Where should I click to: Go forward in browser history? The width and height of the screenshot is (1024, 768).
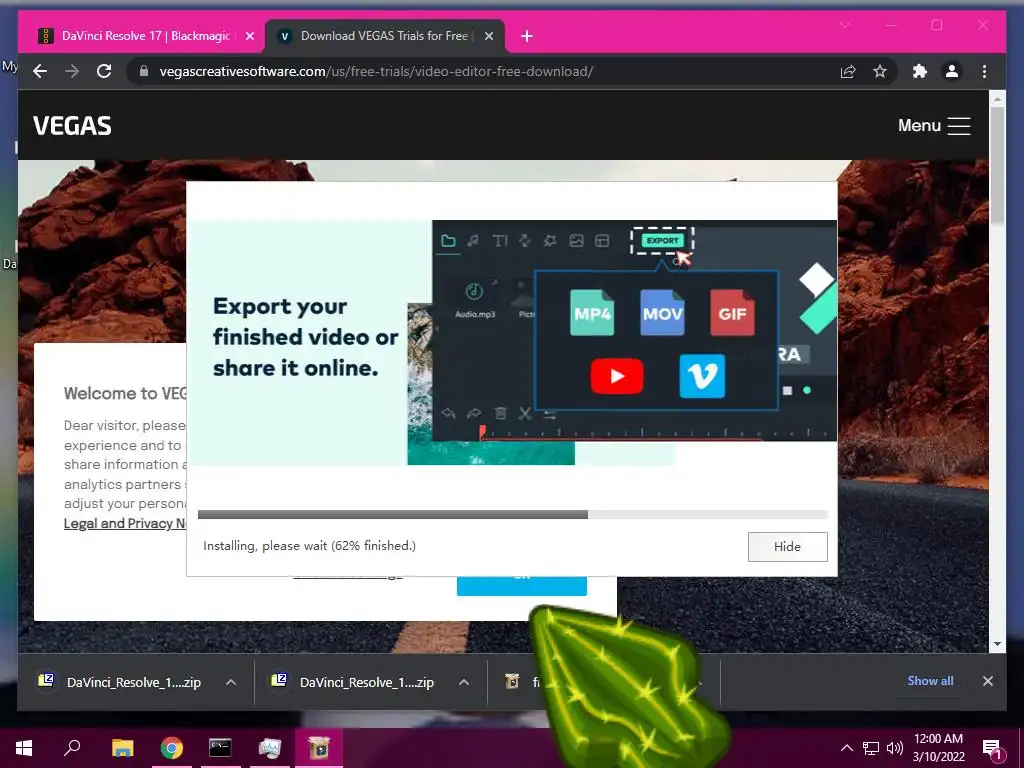click(x=72, y=71)
